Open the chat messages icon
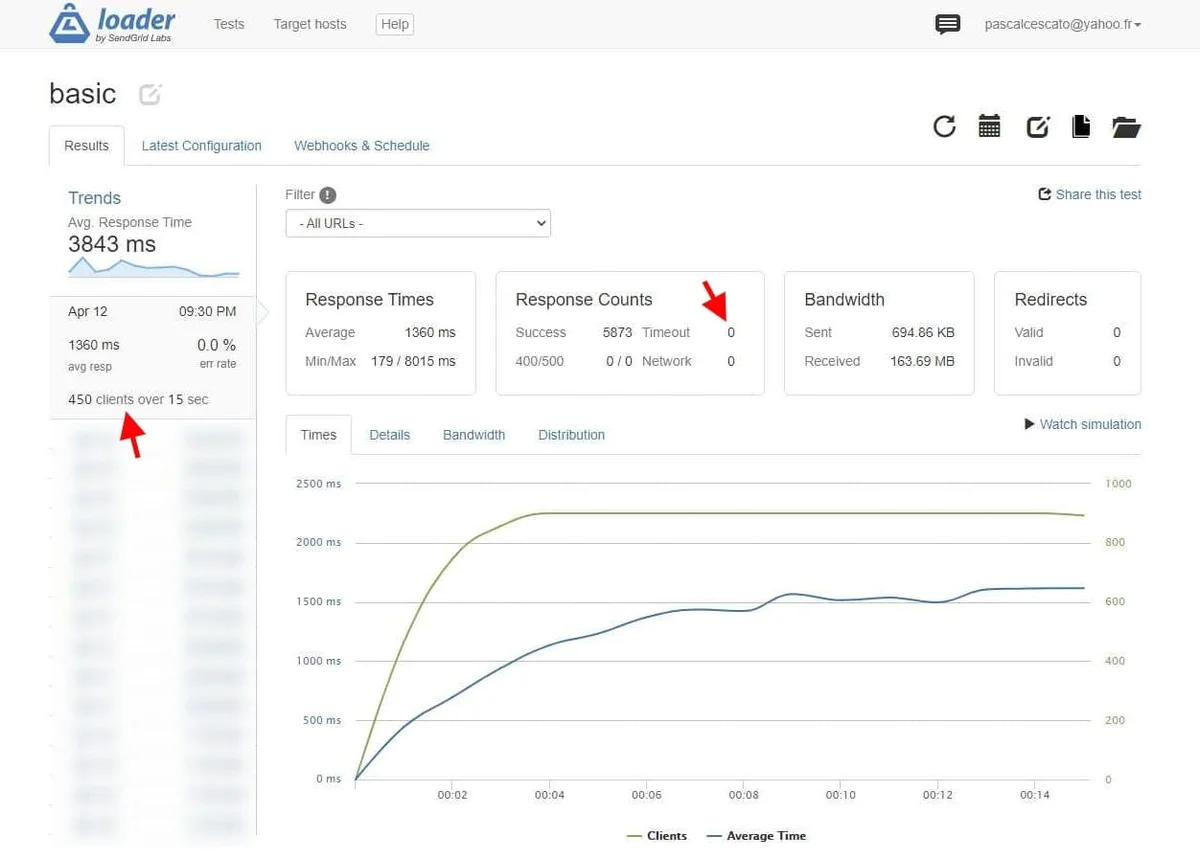1200x859 pixels. (x=947, y=25)
